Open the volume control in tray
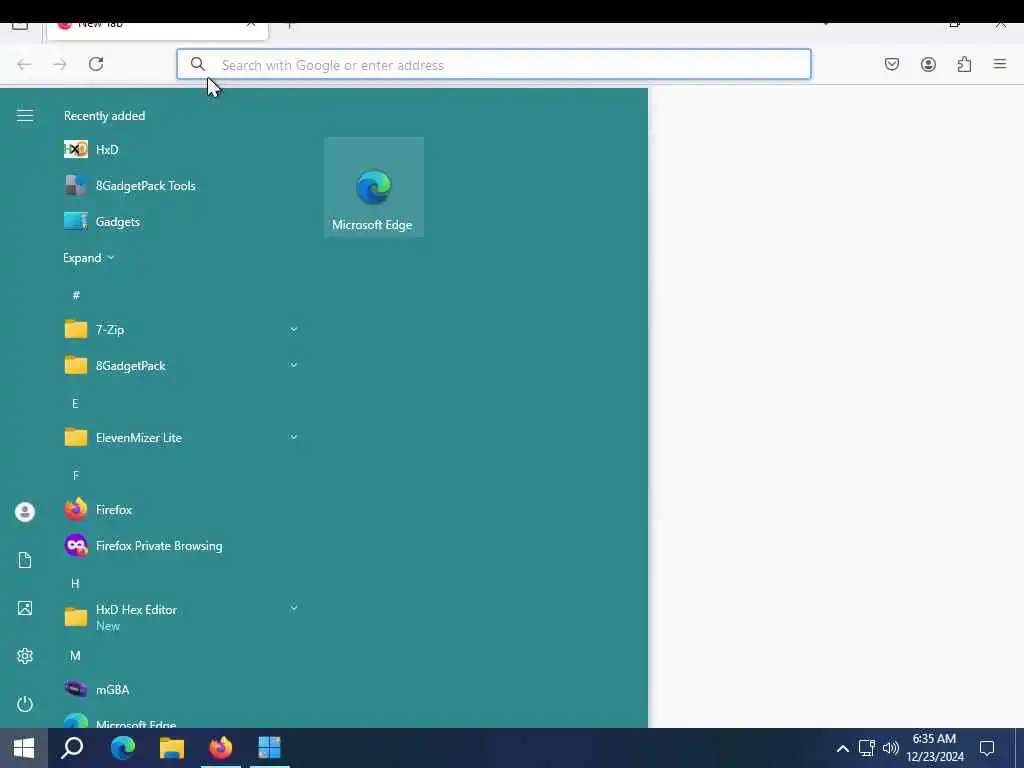 pyautogui.click(x=890, y=748)
